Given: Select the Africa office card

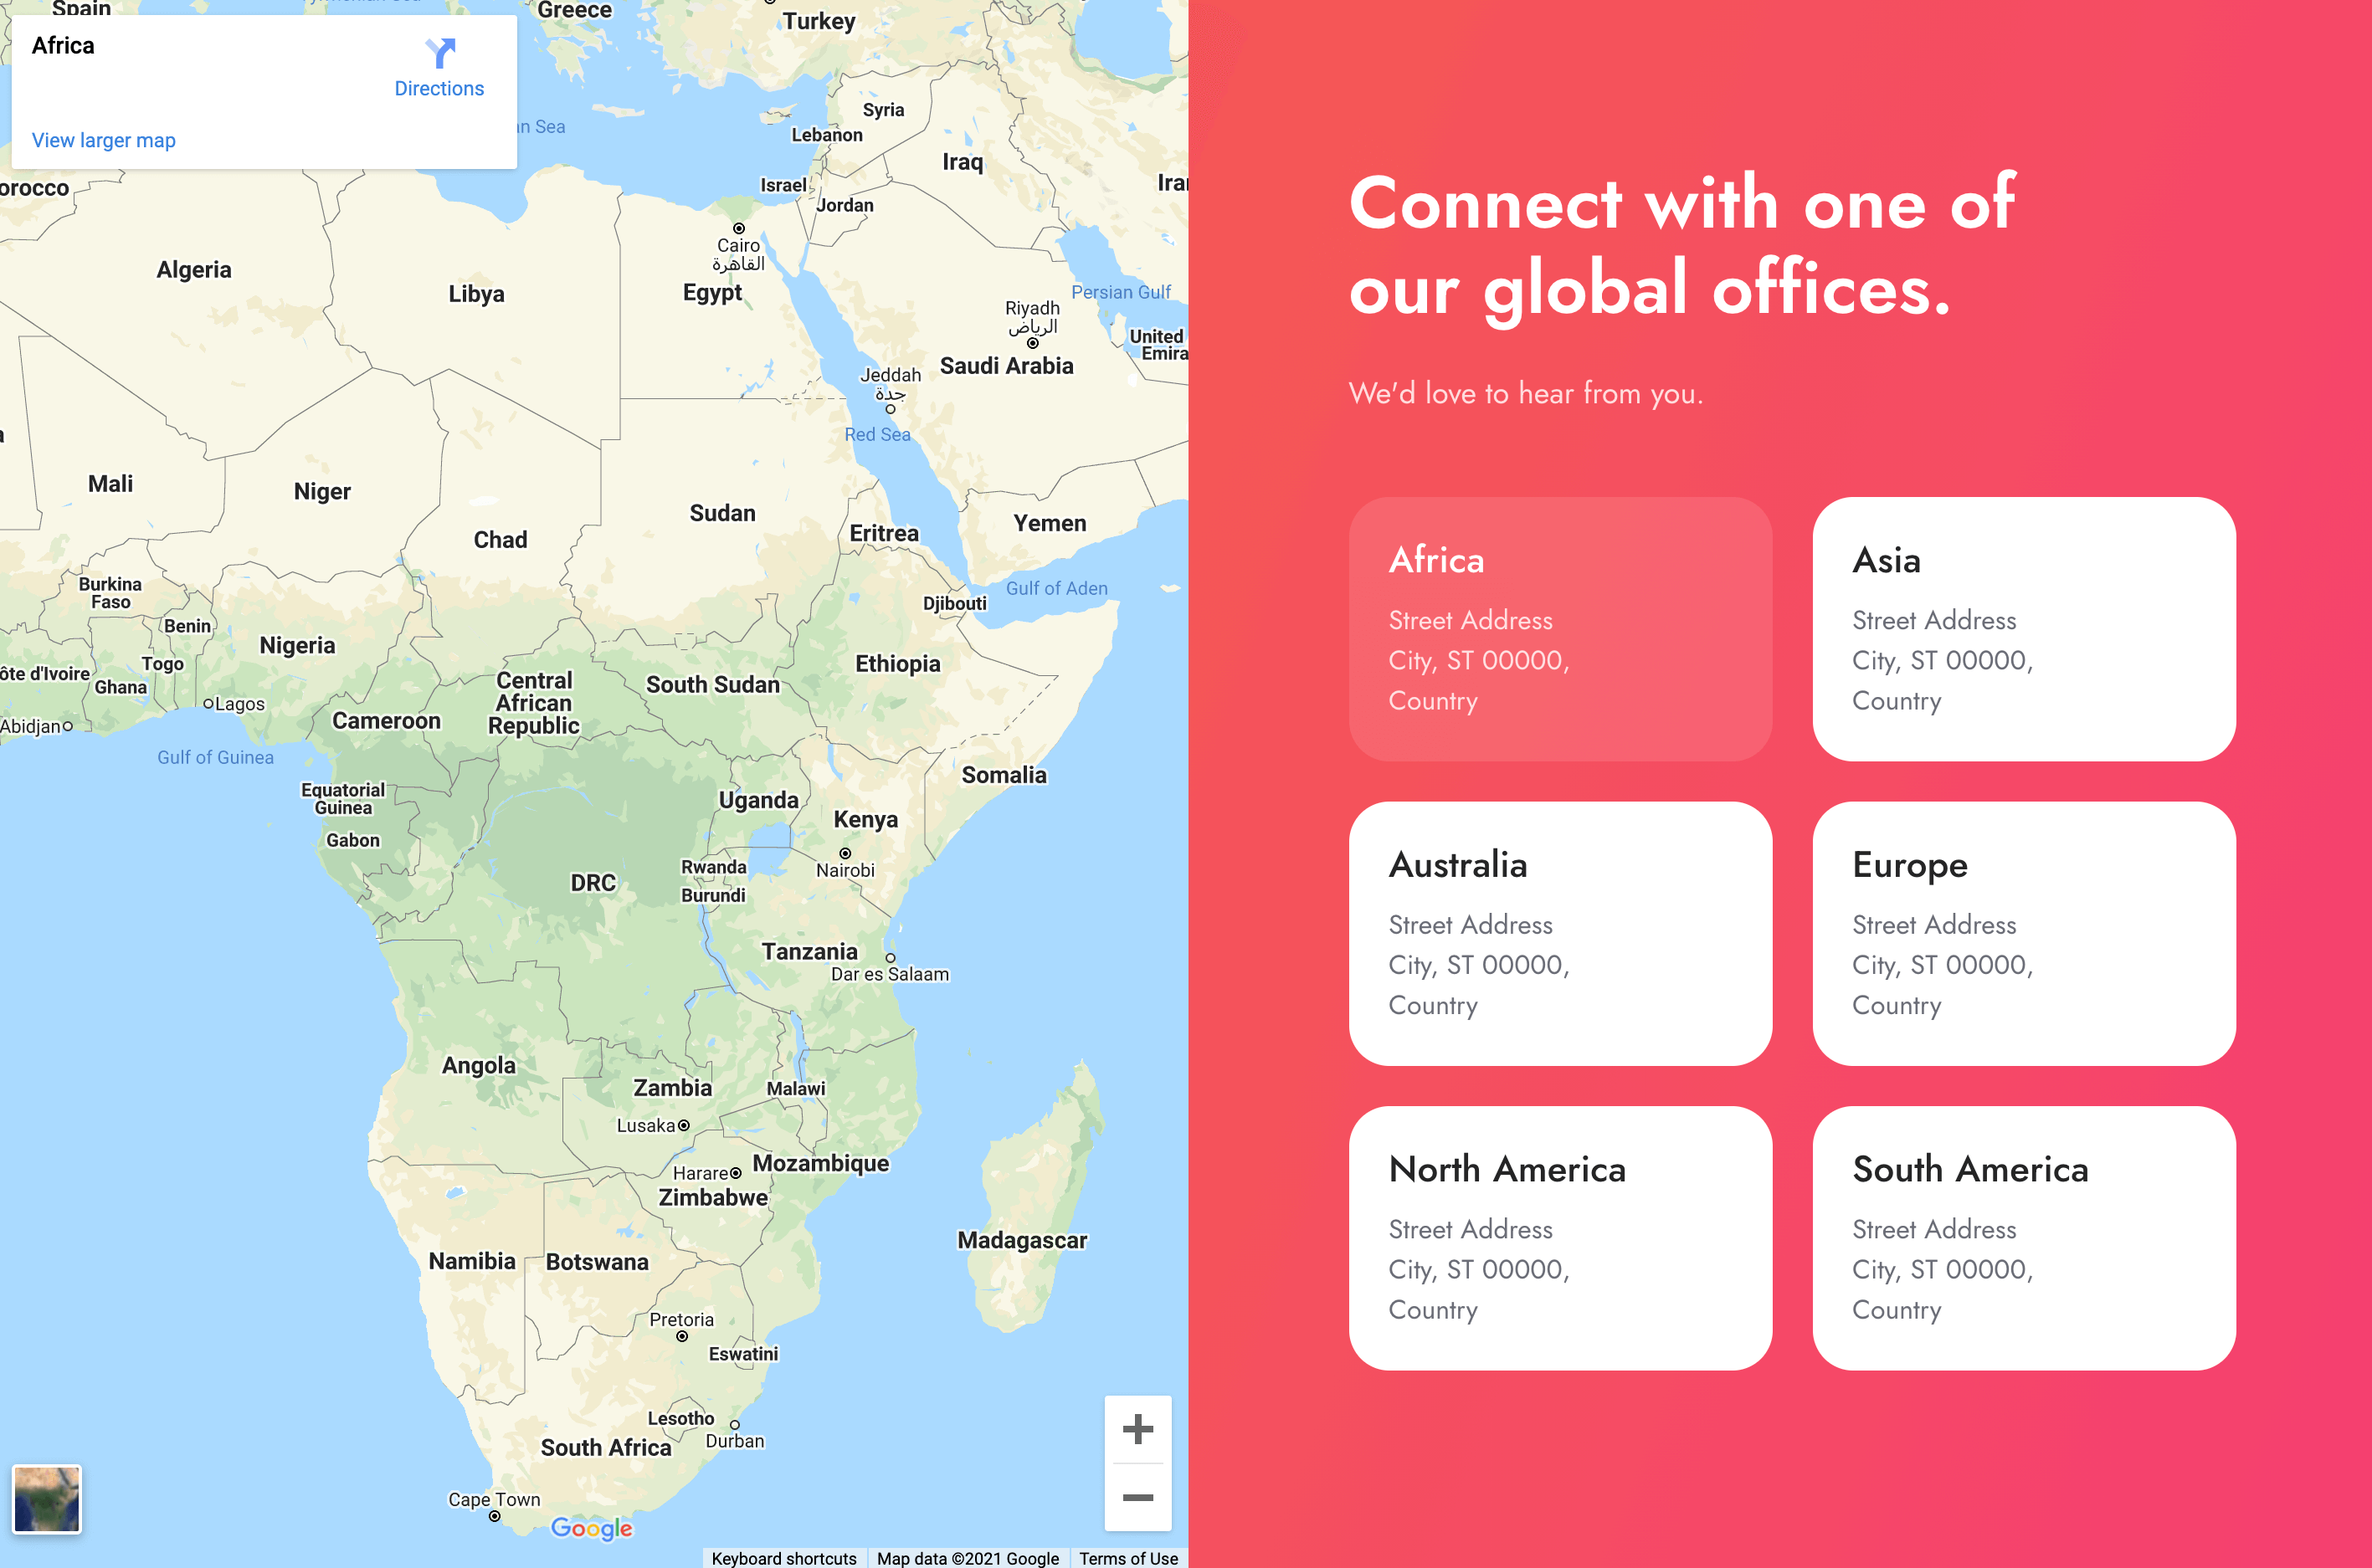Looking at the screenshot, I should [x=1560, y=632].
